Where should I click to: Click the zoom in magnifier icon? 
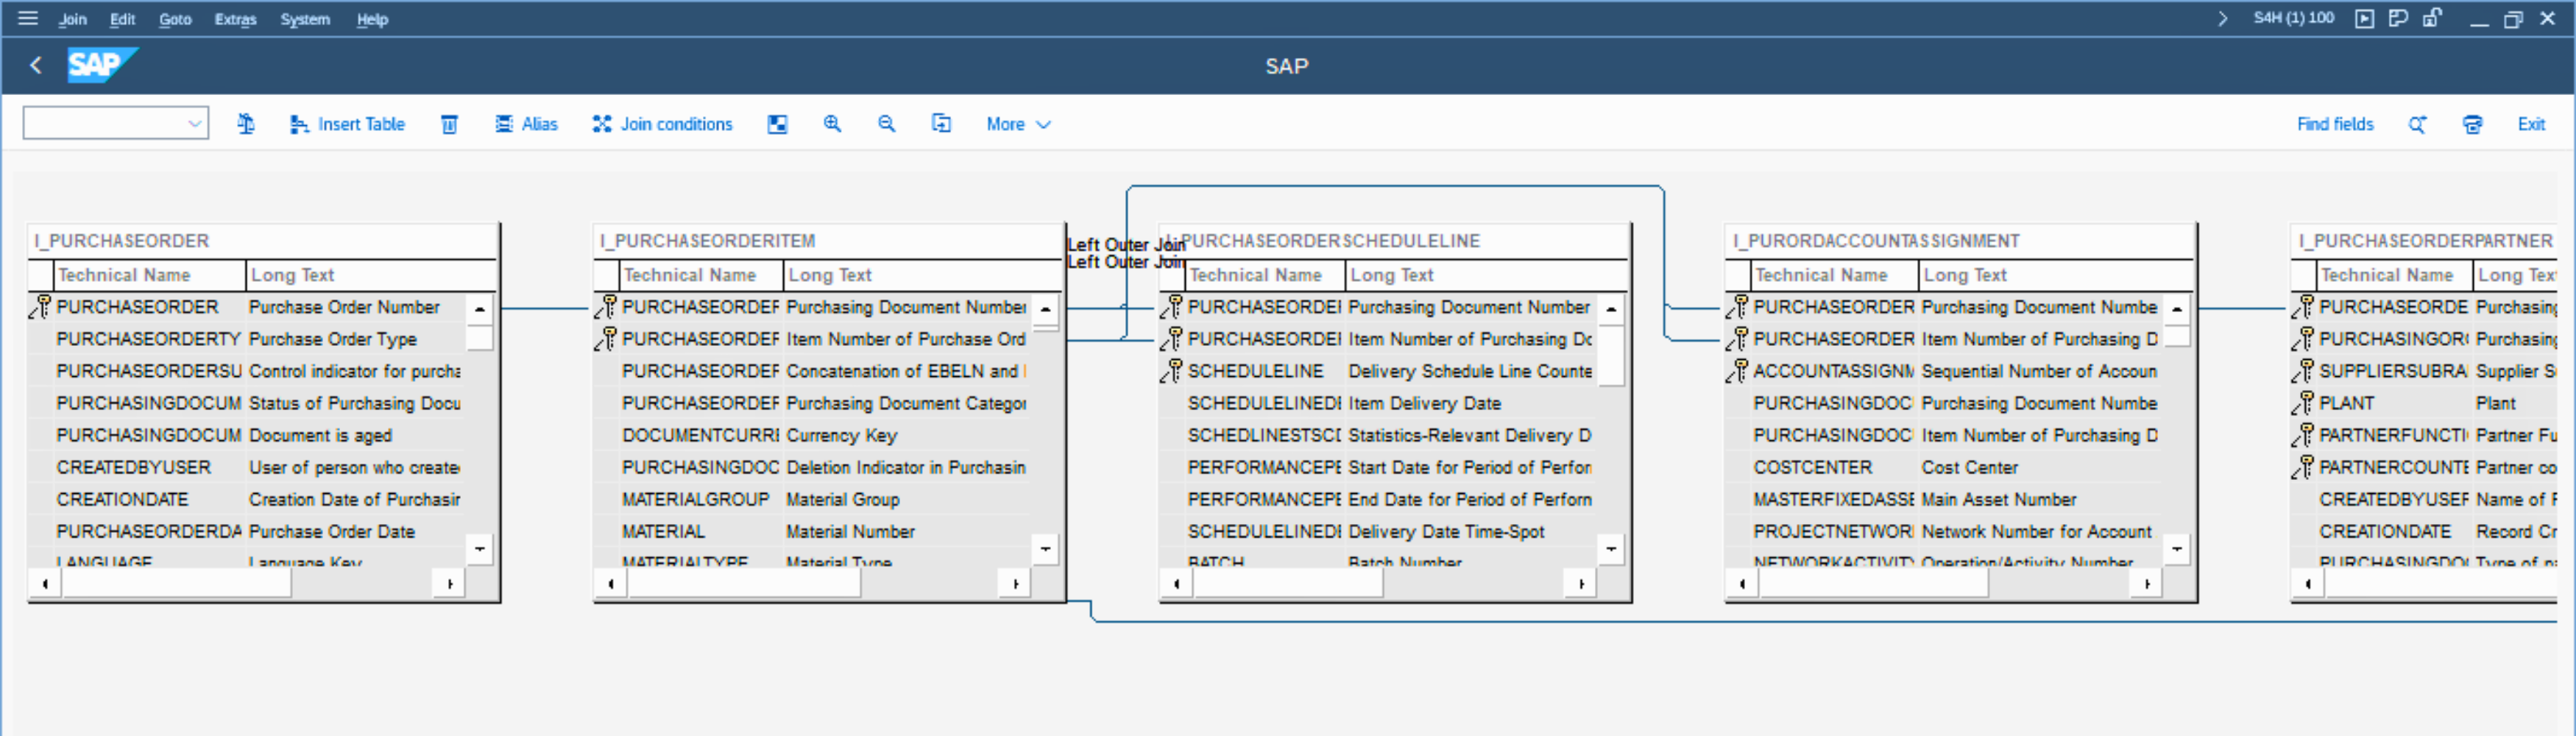(x=832, y=124)
